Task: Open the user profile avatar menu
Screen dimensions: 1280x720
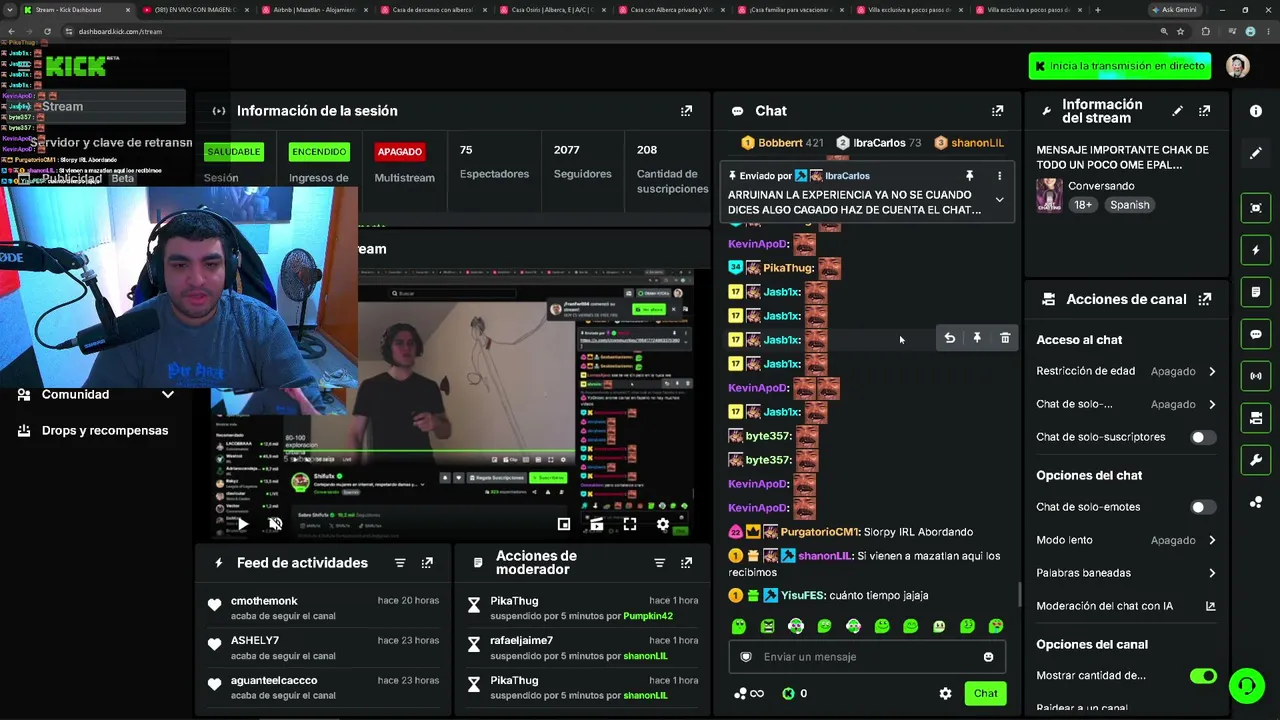Action: click(x=1238, y=66)
